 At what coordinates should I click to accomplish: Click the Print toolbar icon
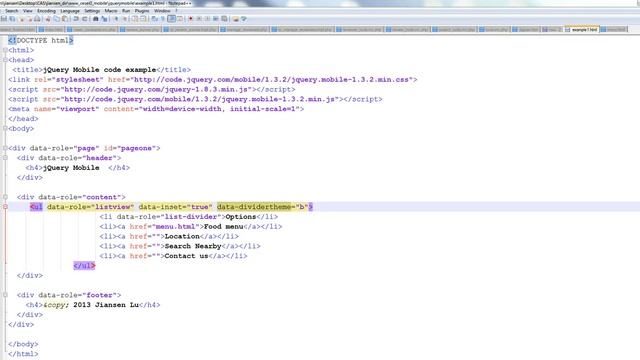(x=37, y=19)
